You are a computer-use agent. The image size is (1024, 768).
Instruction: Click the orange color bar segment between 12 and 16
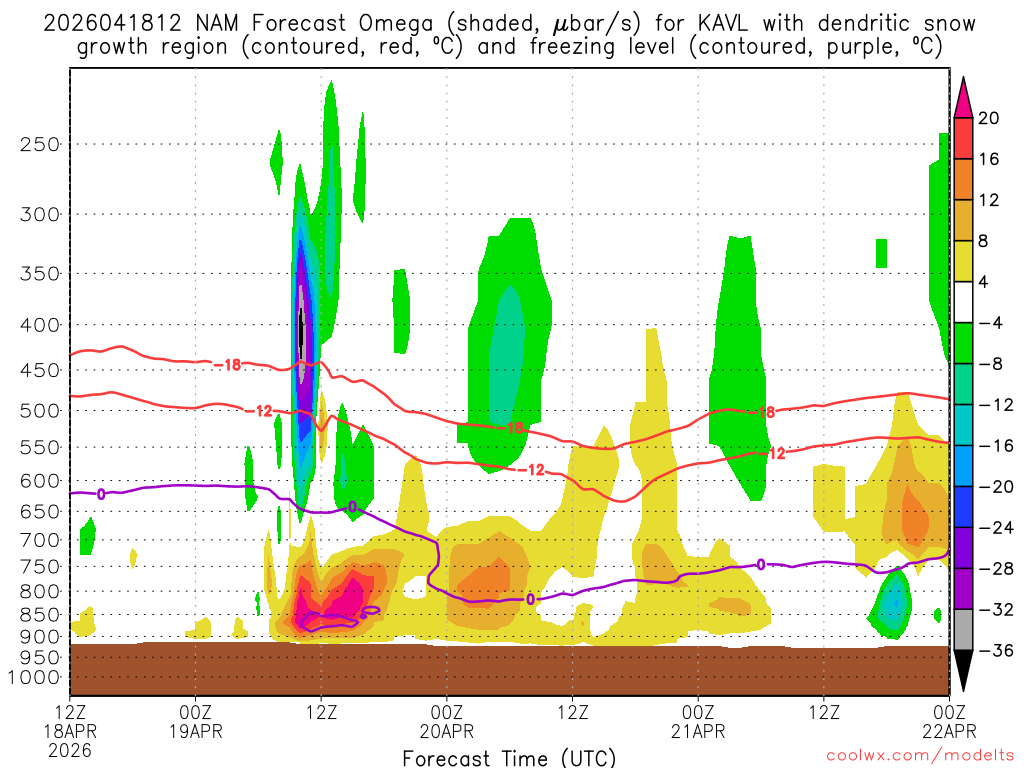[x=963, y=180]
